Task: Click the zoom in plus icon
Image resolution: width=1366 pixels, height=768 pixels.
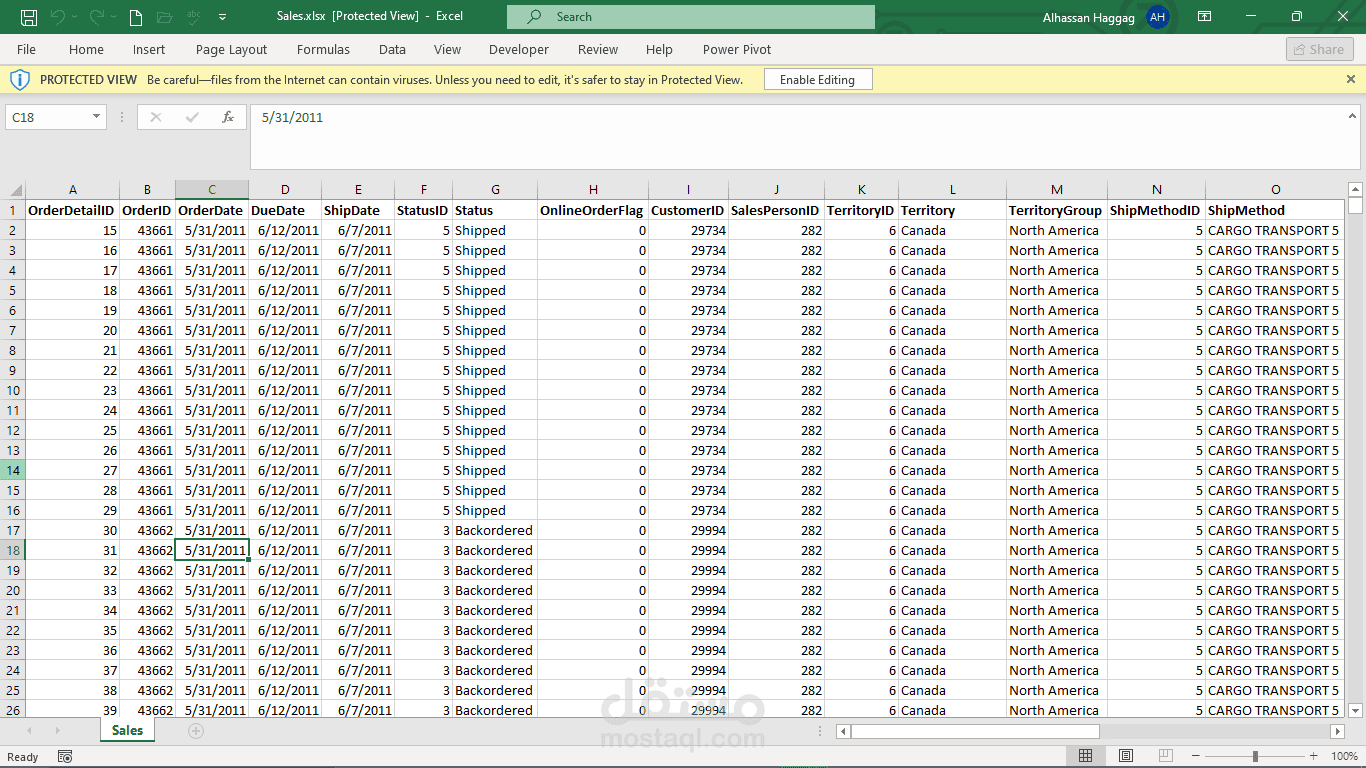Action: [1314, 756]
